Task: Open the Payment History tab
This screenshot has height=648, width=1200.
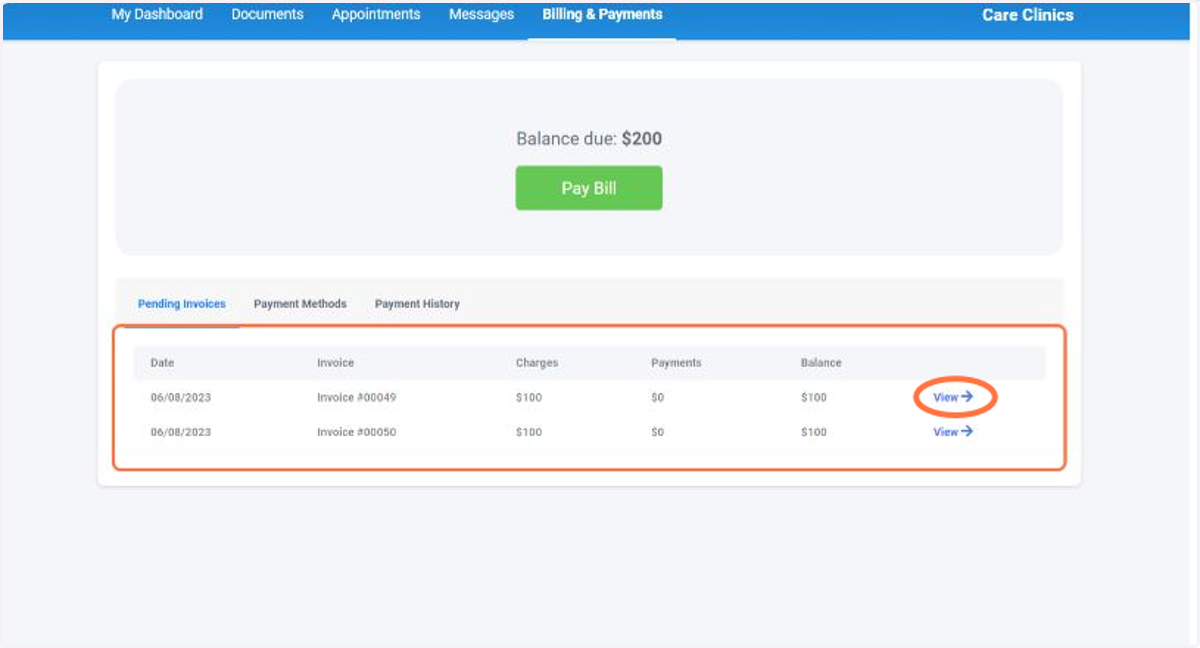Action: click(417, 304)
